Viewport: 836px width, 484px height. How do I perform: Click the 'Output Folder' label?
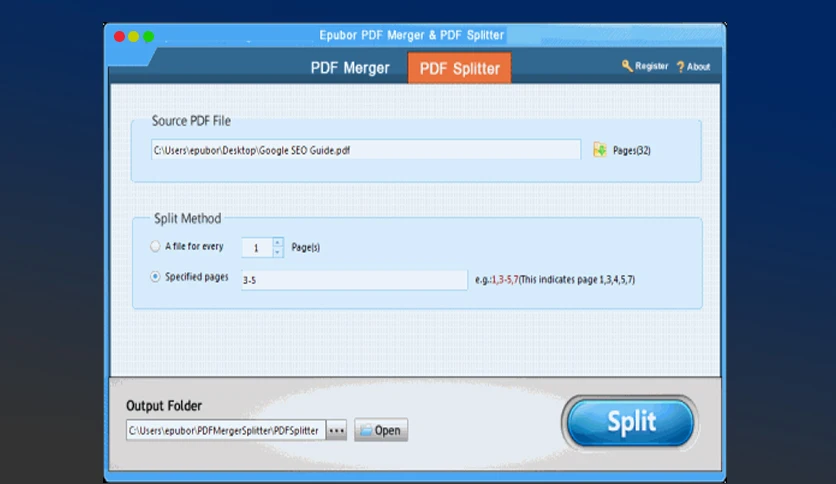pos(164,406)
